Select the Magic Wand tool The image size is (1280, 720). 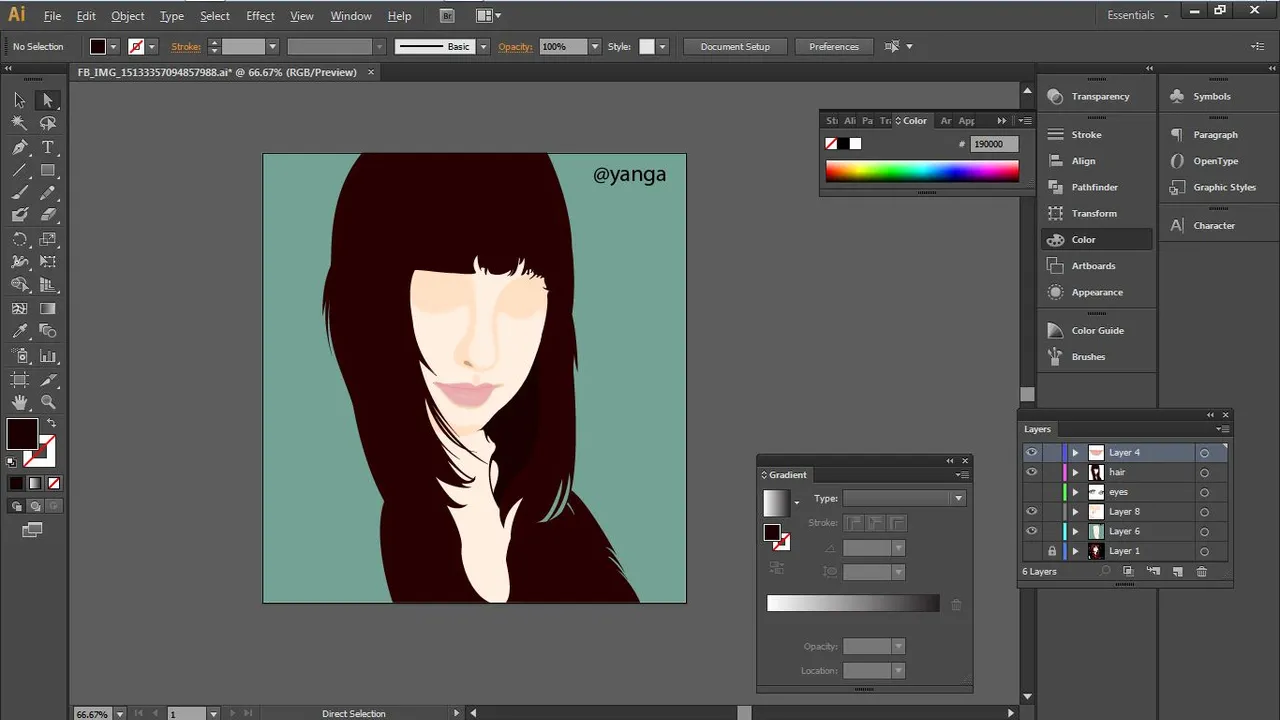(x=19, y=123)
